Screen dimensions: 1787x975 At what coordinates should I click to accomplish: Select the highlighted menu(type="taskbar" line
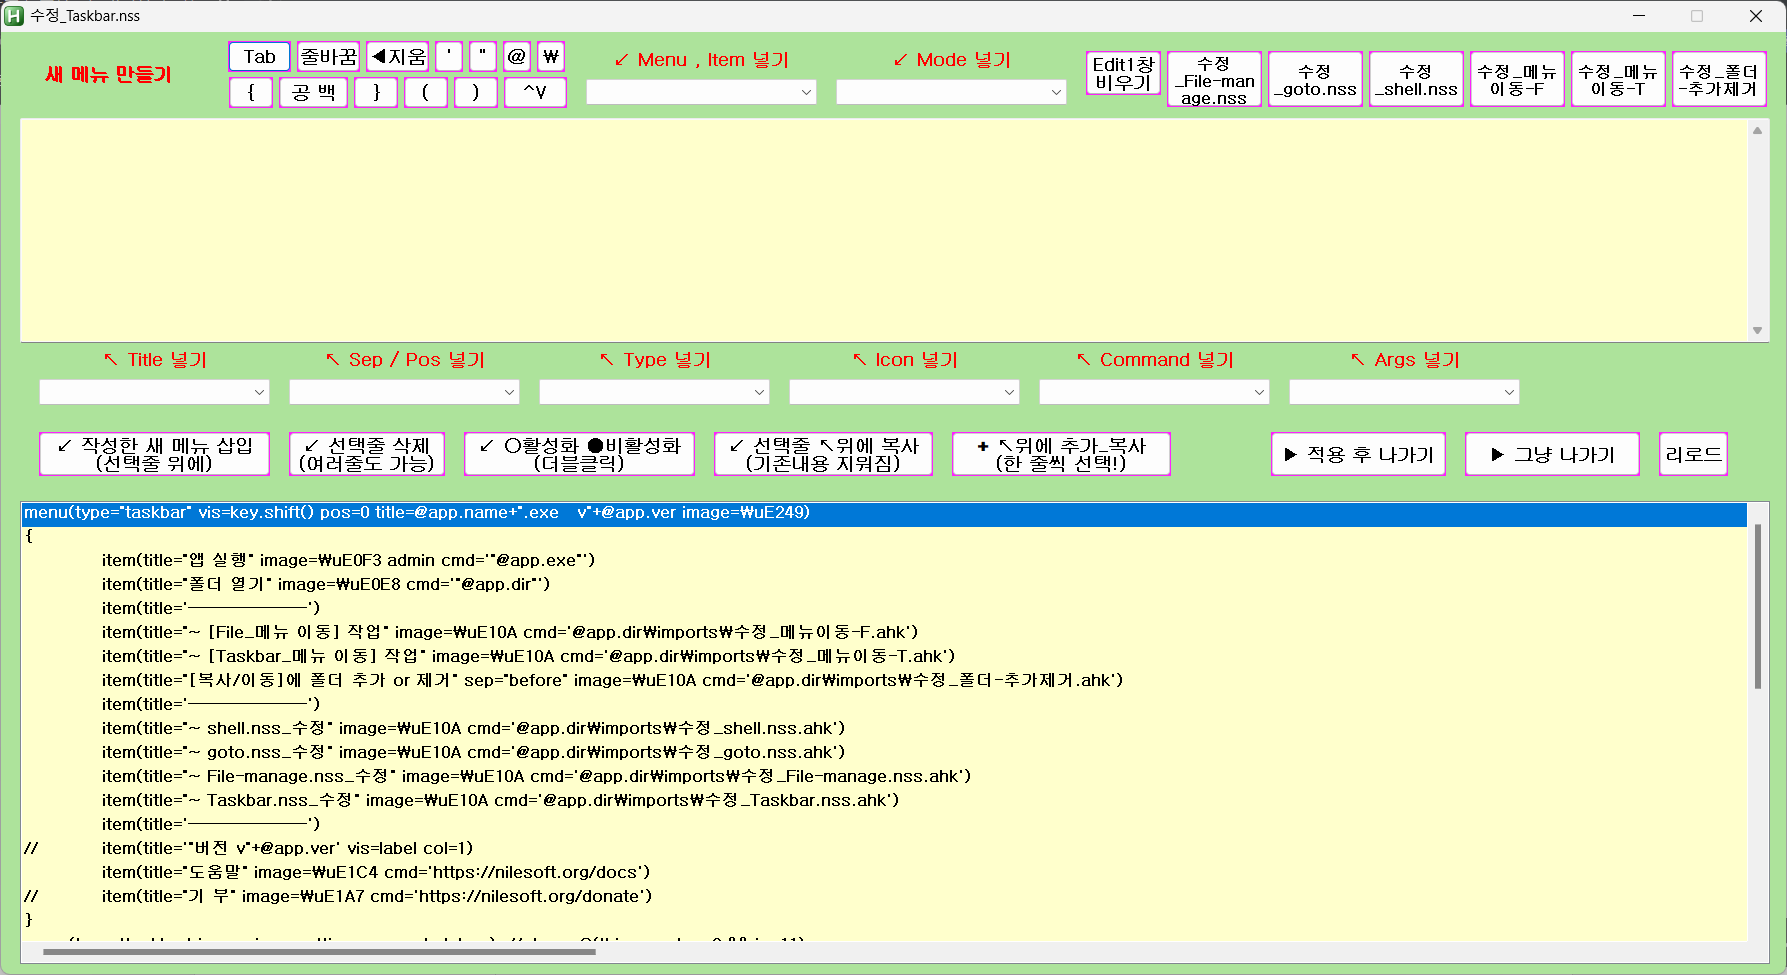coord(884,513)
